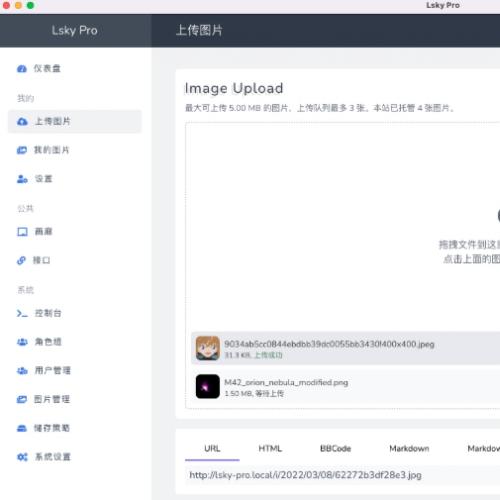Image resolution: width=500 pixels, height=500 pixels.
Task: Click the storage strategy icon next to 储存策略
Action: pos(22,428)
